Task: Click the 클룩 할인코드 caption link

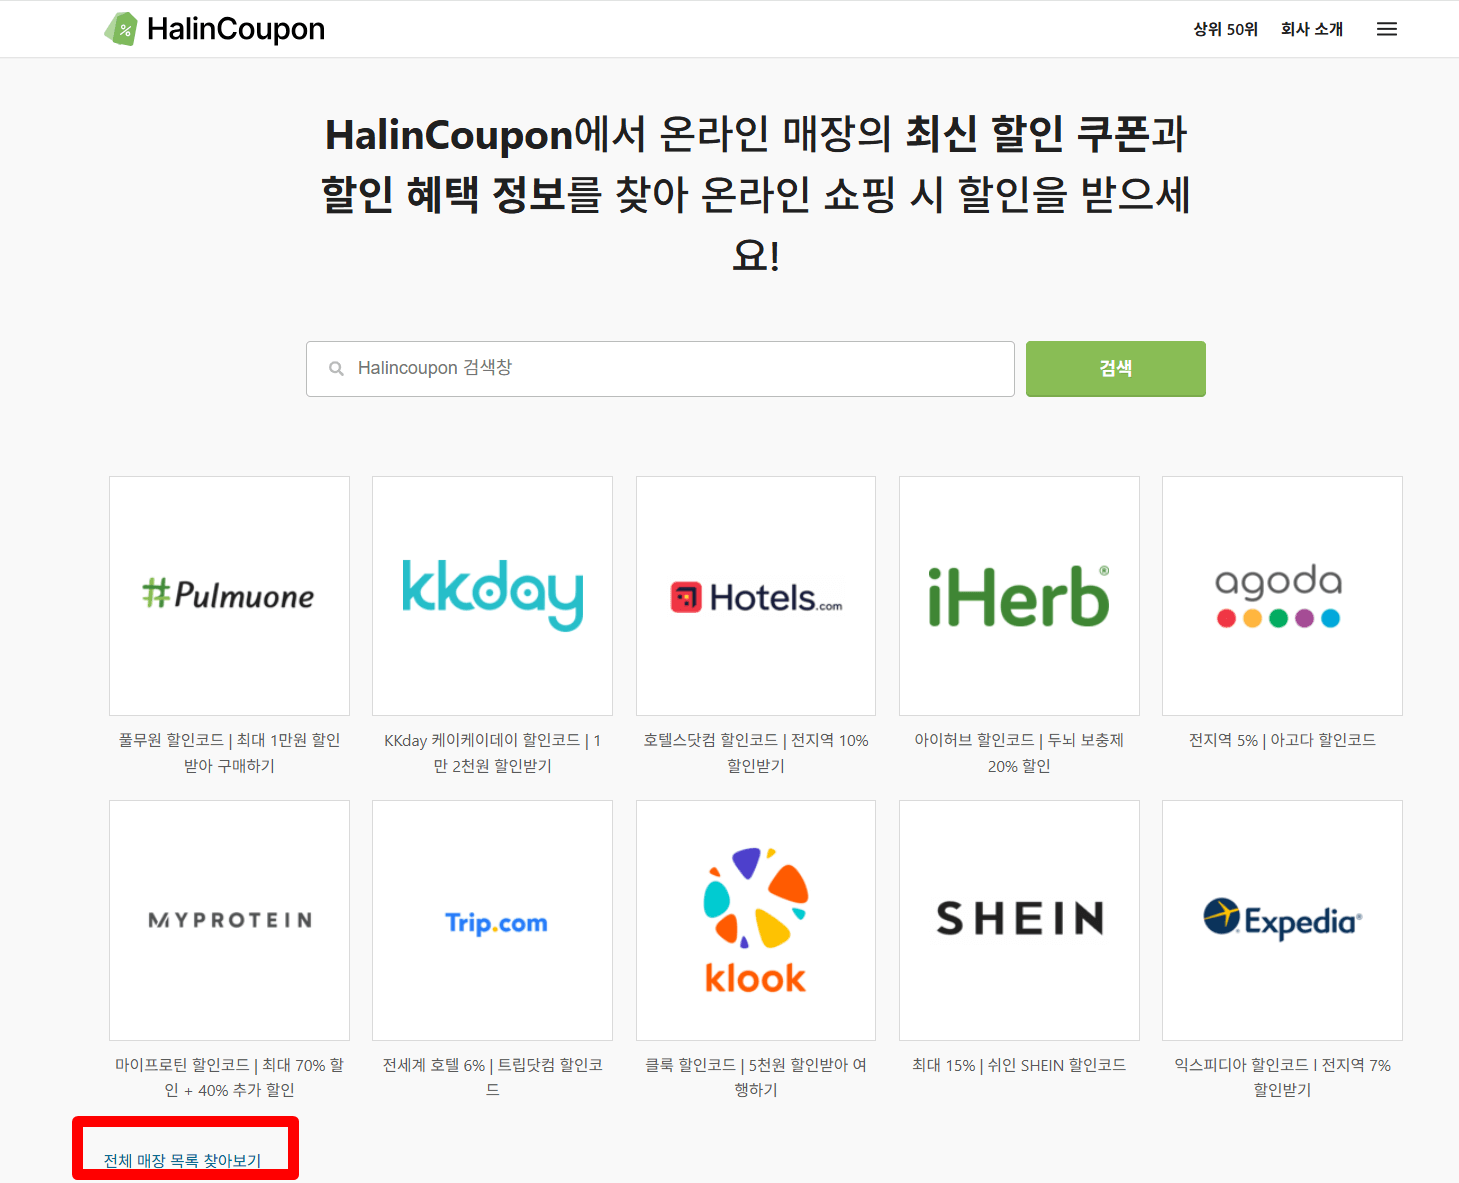Action: 756,1077
